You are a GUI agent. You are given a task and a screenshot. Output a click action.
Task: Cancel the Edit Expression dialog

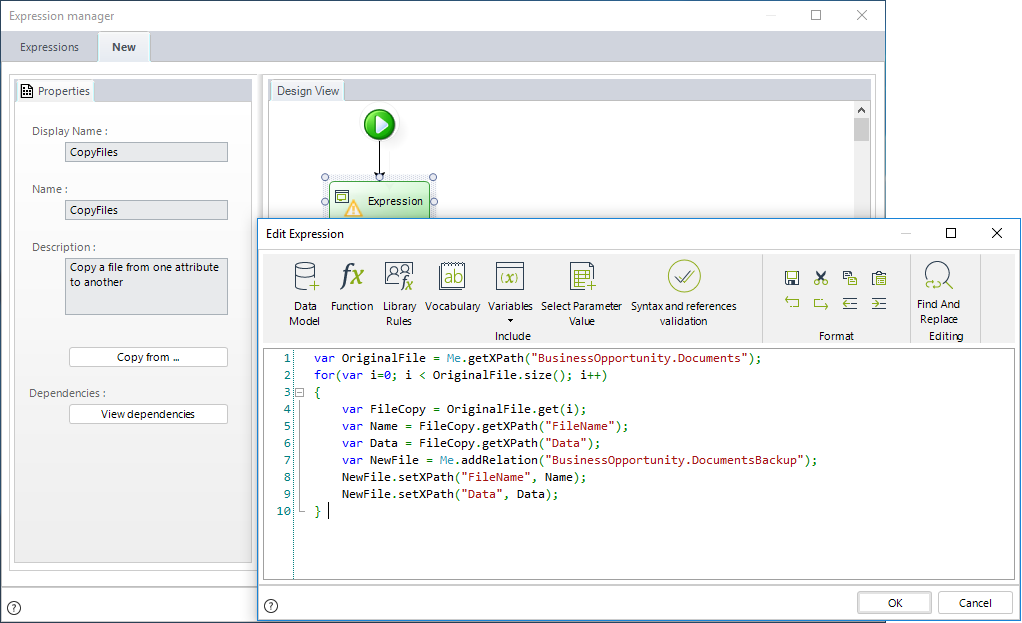pos(975,603)
